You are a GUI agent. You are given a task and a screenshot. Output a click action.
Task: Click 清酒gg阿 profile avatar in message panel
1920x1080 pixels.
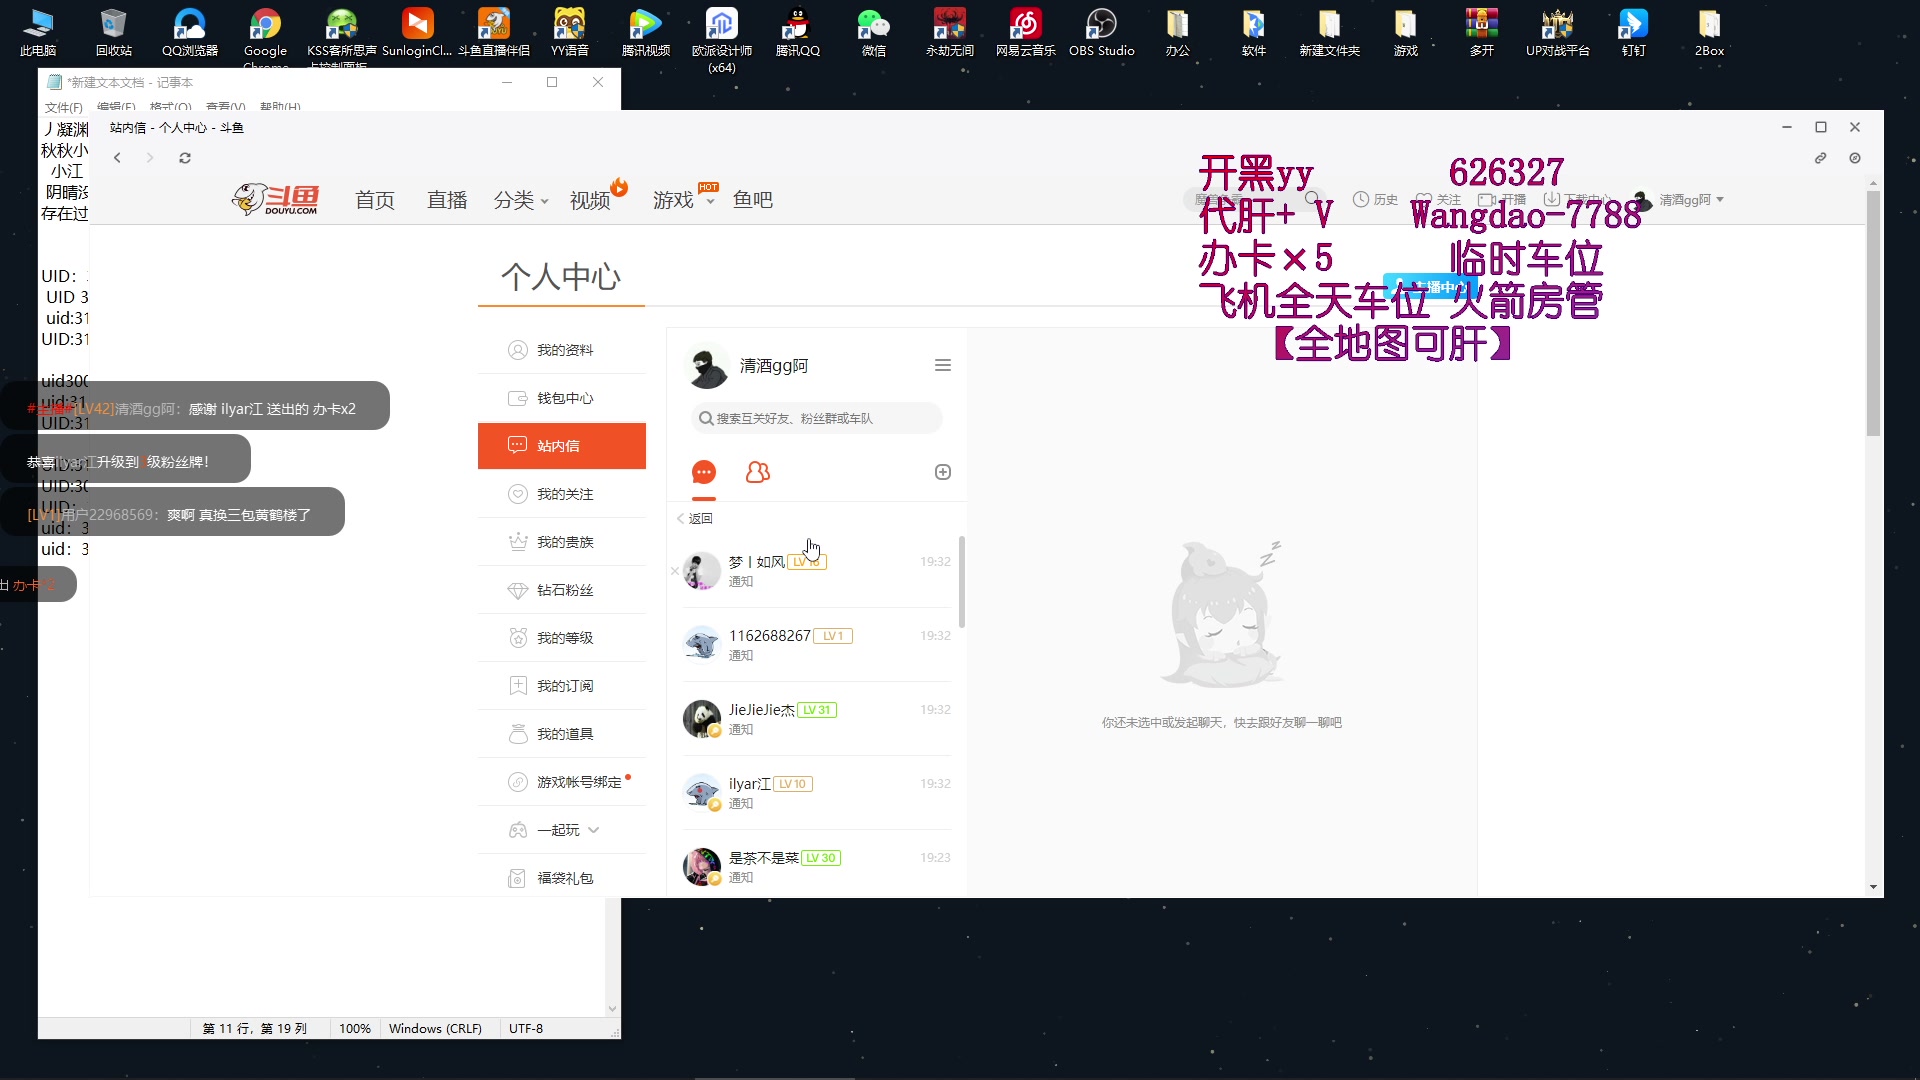pos(707,367)
